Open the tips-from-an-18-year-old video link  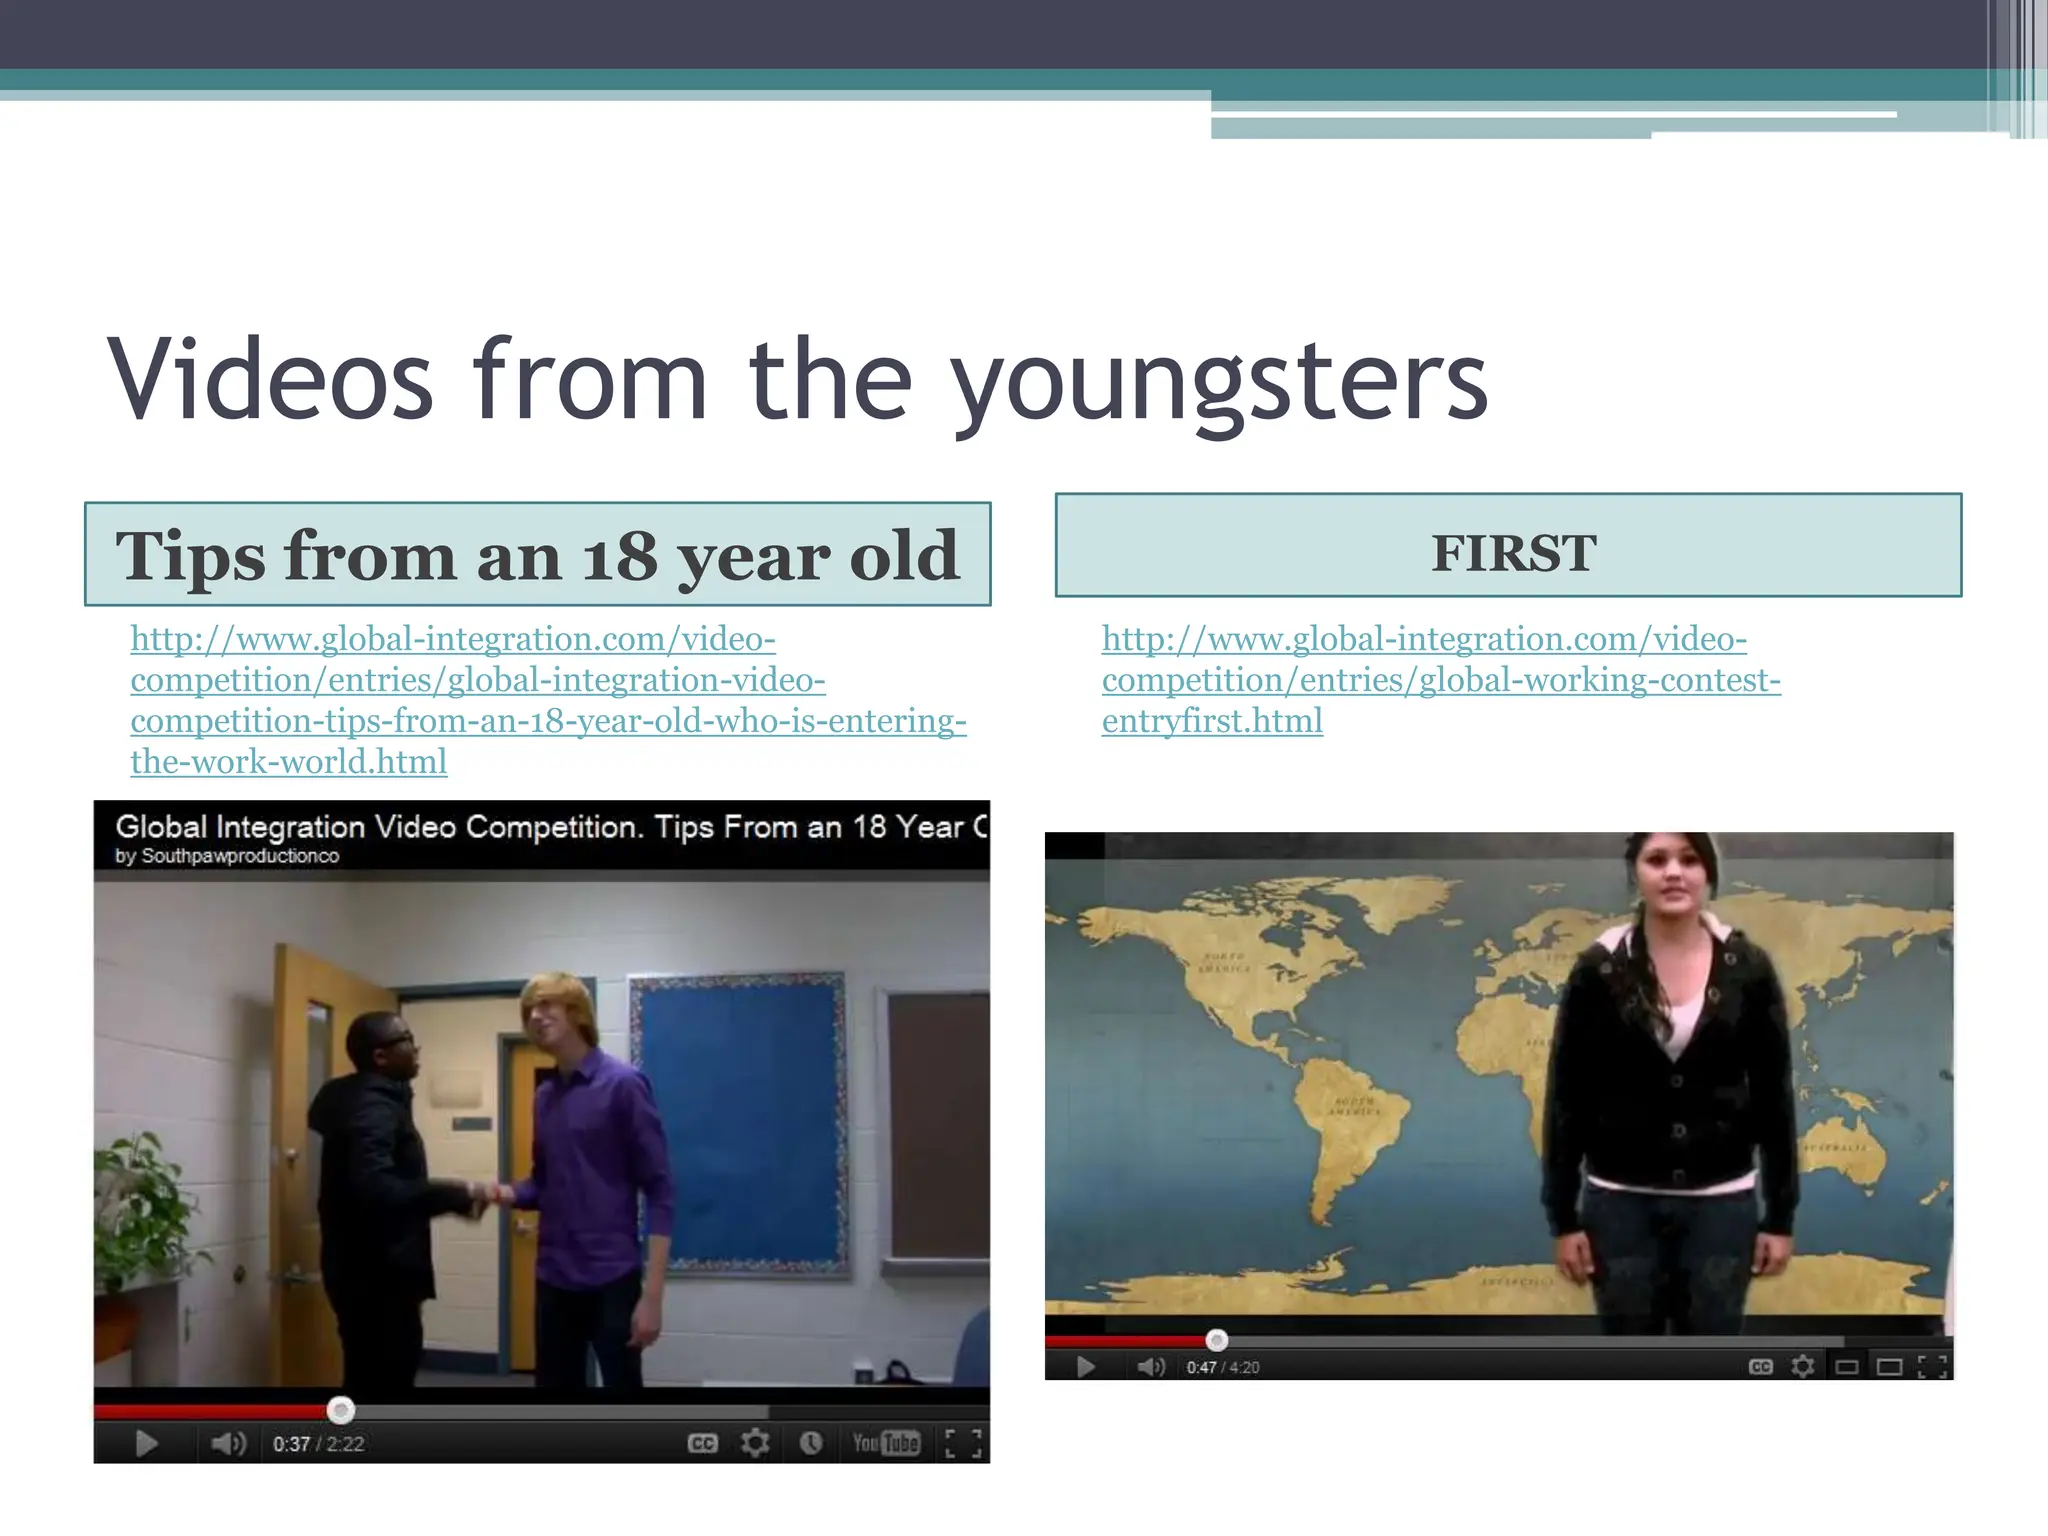pyautogui.click(x=548, y=700)
